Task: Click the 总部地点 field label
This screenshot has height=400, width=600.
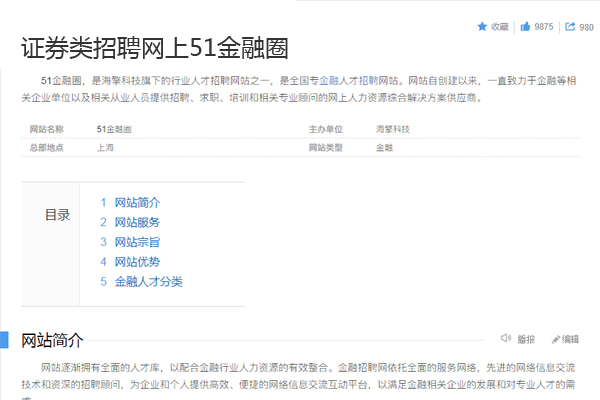Action: click(47, 147)
